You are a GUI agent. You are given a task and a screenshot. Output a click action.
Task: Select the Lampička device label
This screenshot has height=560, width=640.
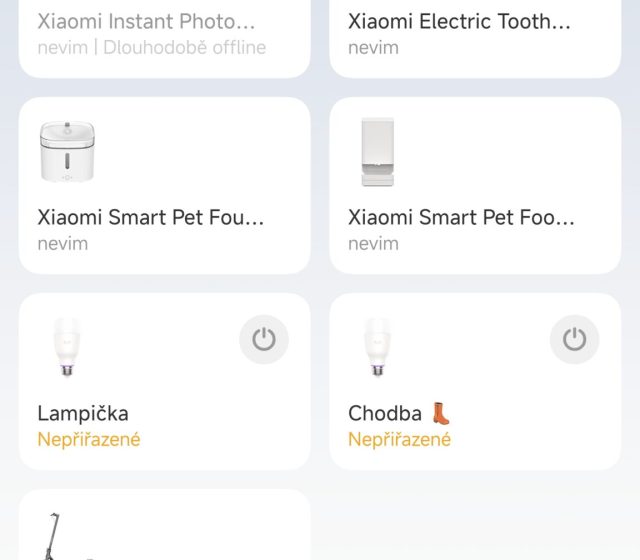tap(83, 413)
